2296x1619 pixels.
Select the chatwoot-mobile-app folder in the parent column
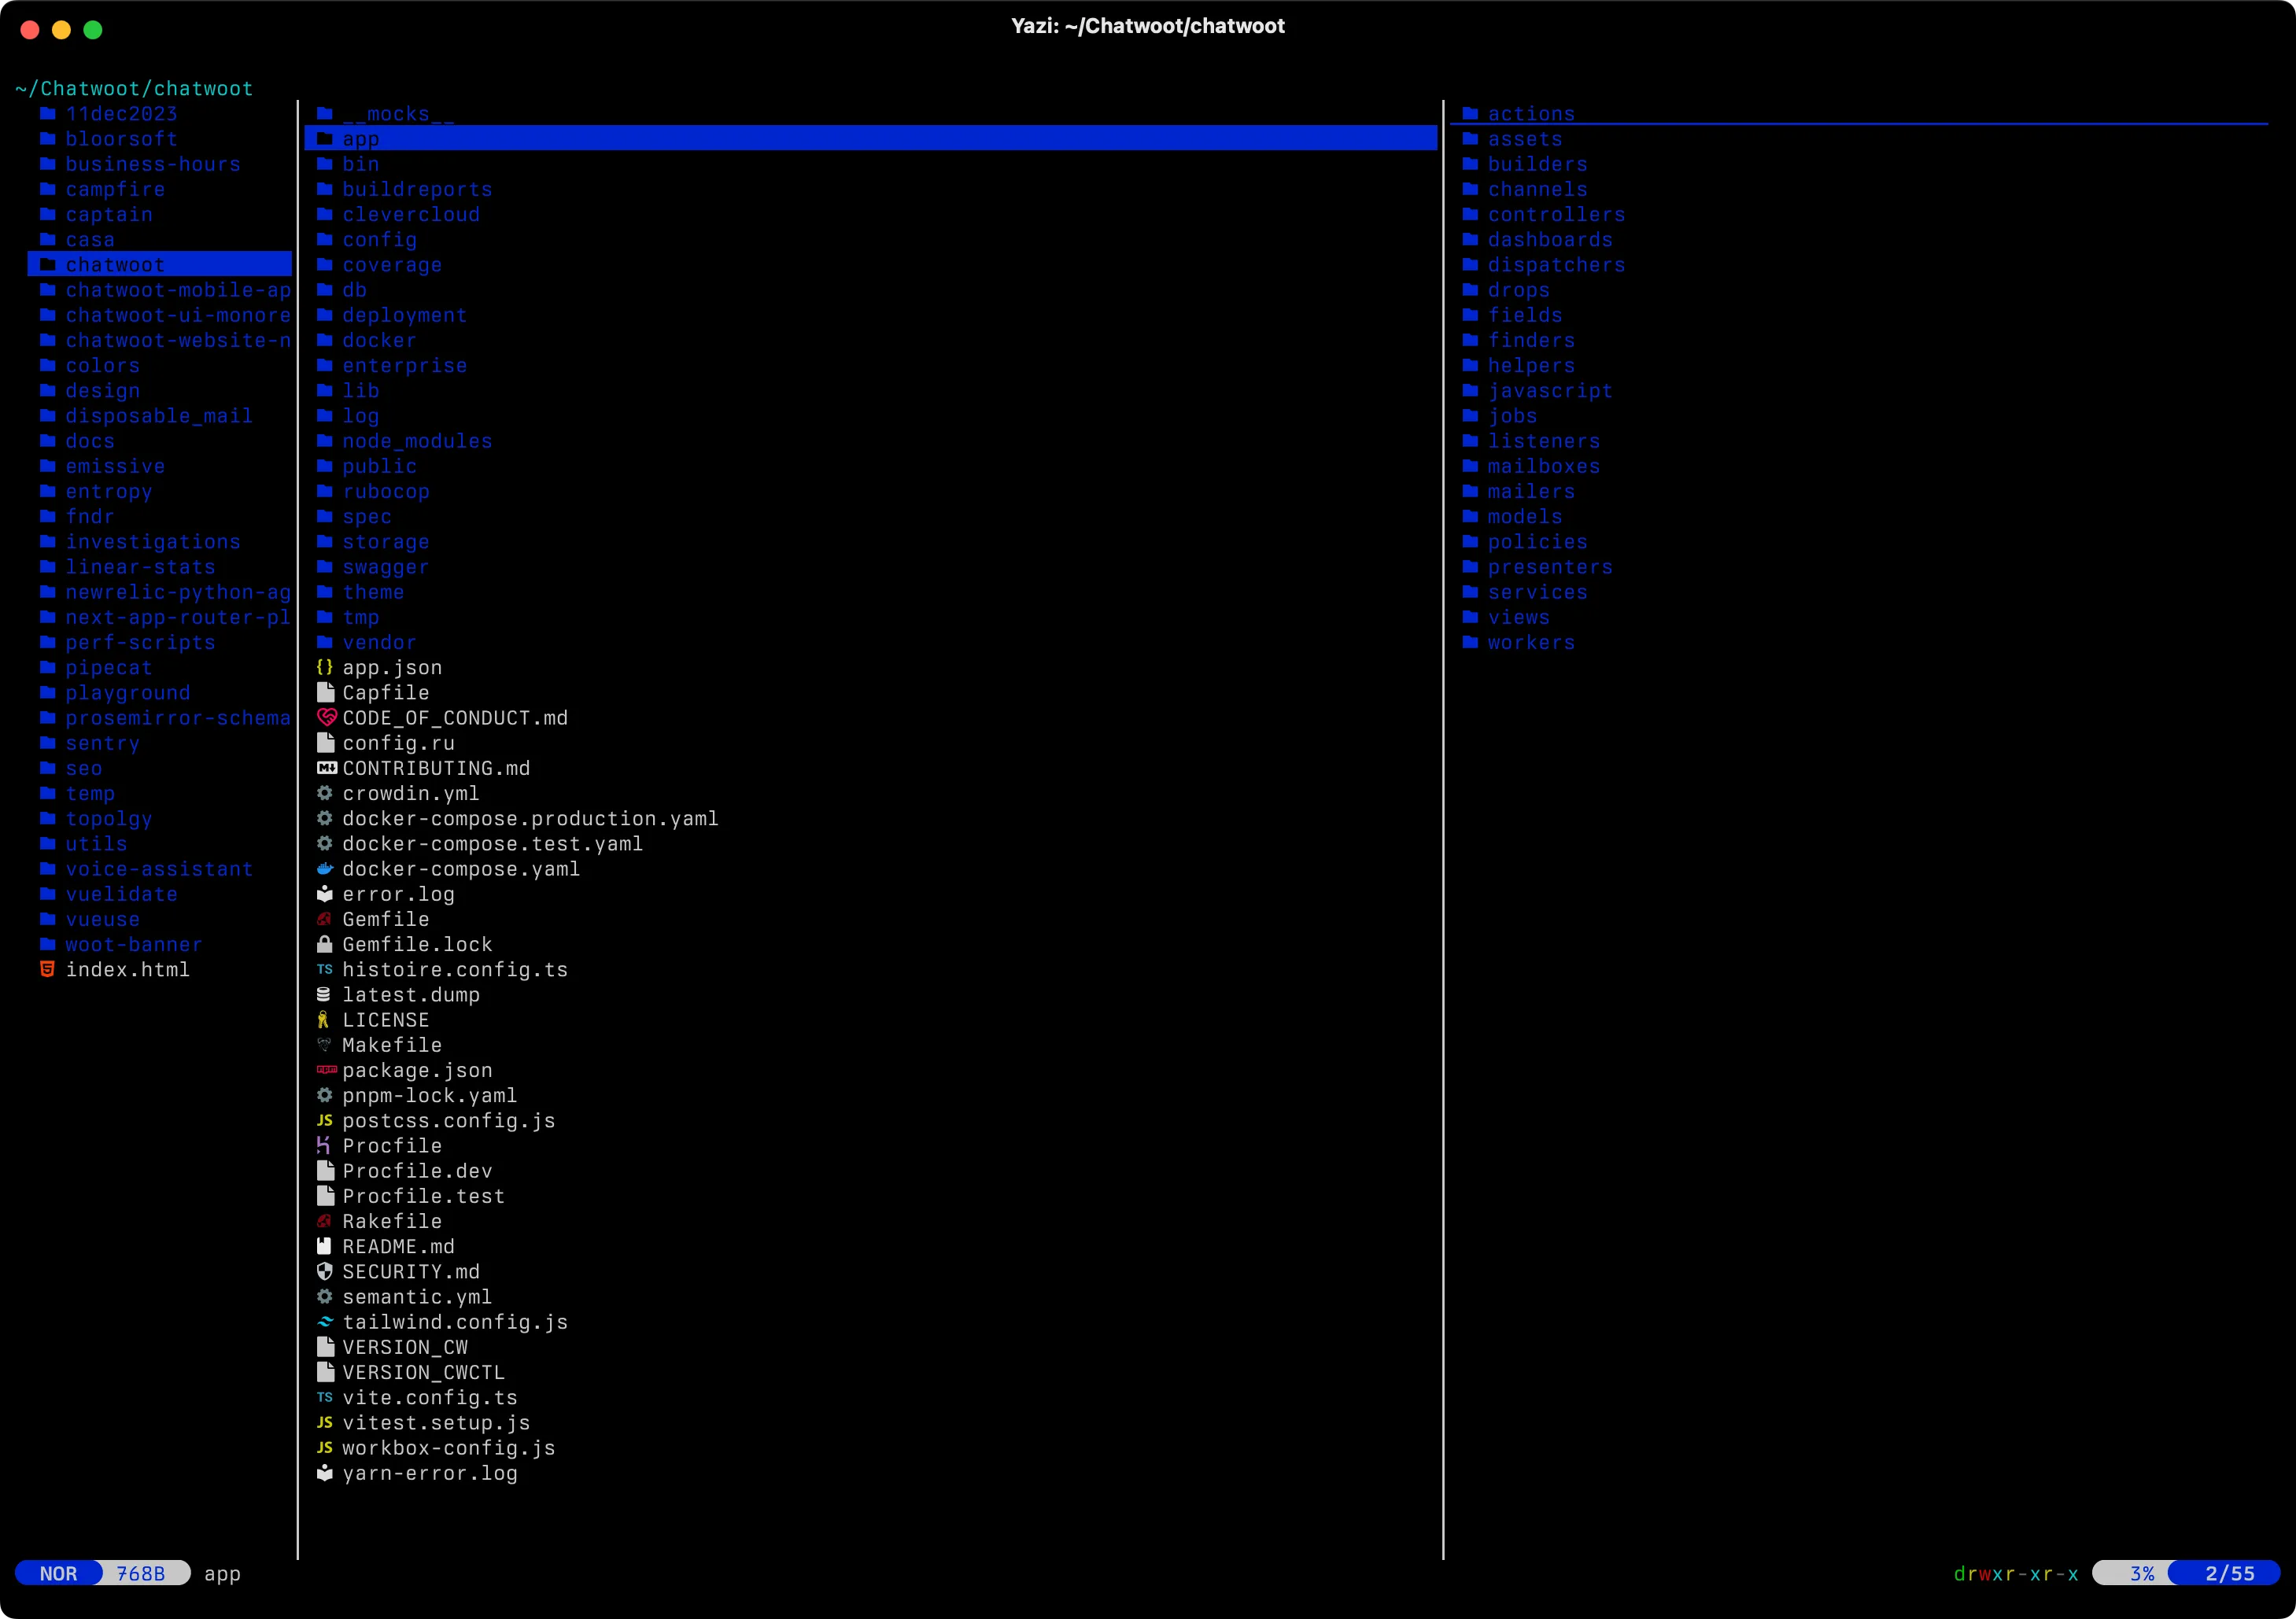(177, 290)
